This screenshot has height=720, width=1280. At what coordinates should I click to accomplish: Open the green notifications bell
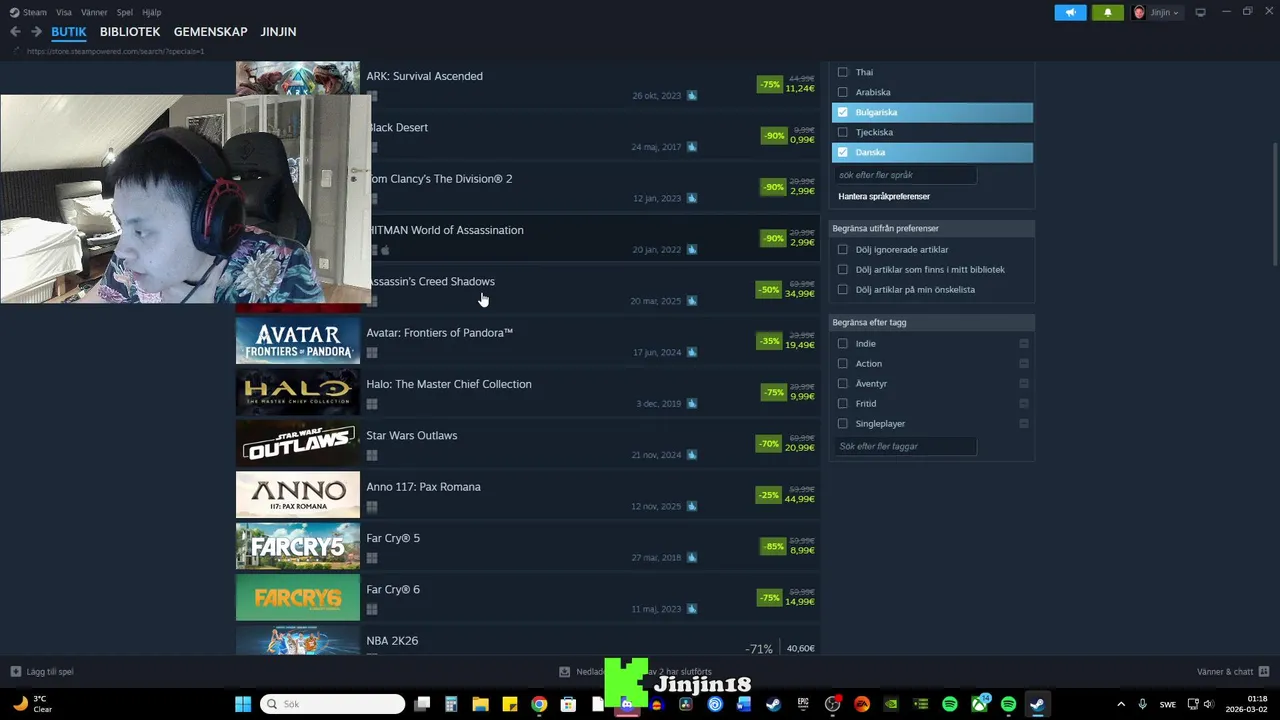[x=1107, y=12]
